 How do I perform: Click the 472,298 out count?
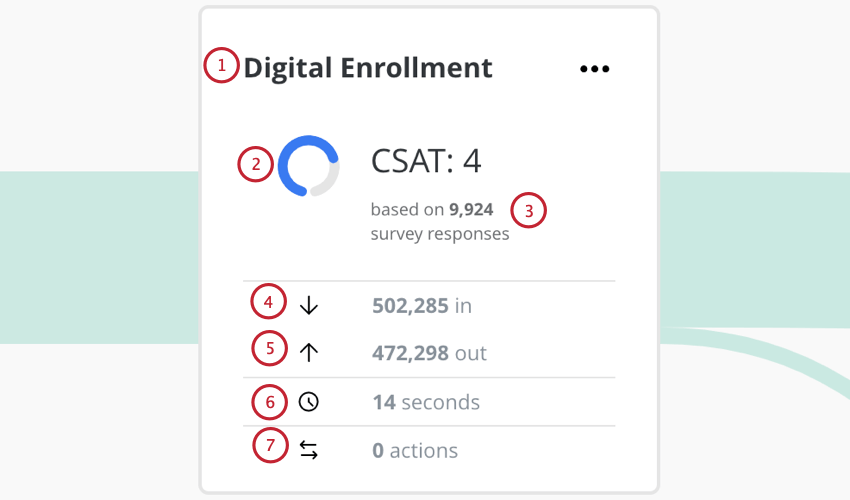click(x=429, y=353)
